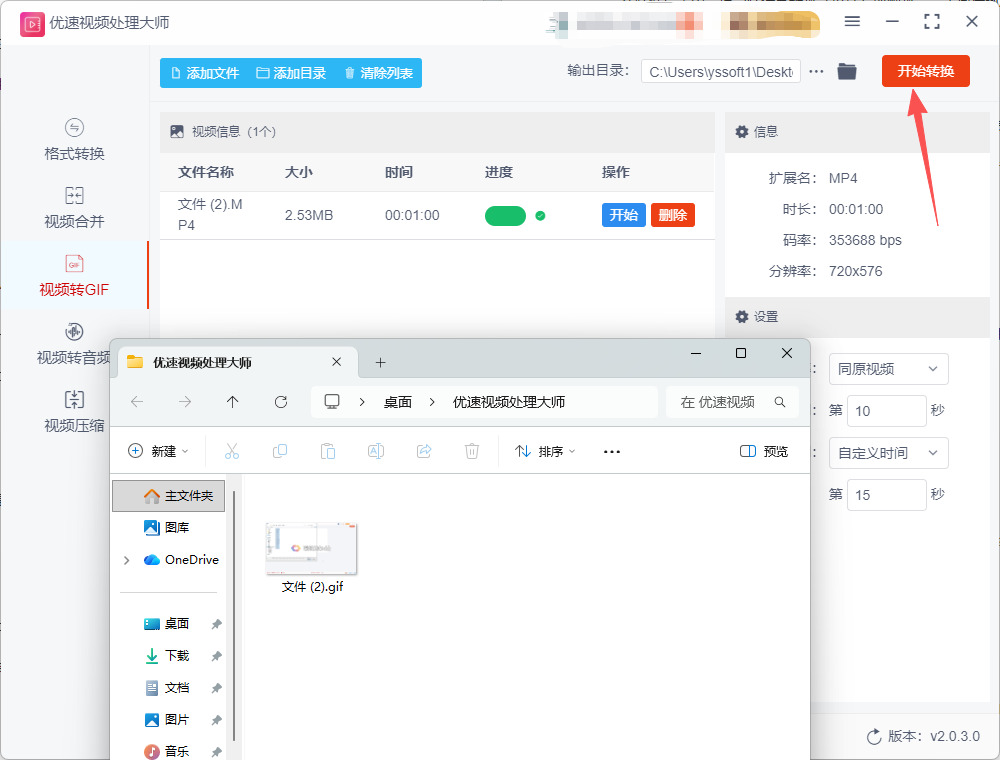Click 添加文件 in the toolbar
Viewport: 1000px width, 760px height.
coord(205,73)
